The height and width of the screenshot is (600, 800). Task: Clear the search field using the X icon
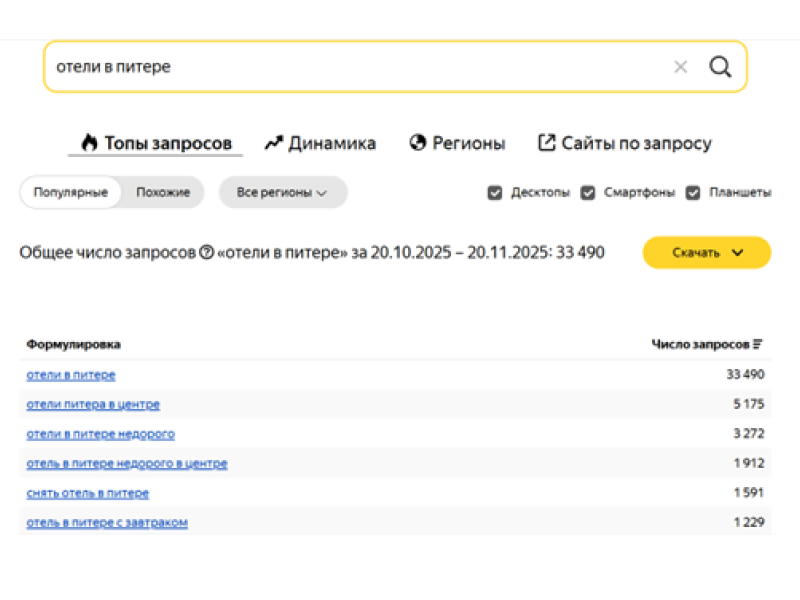point(681,66)
